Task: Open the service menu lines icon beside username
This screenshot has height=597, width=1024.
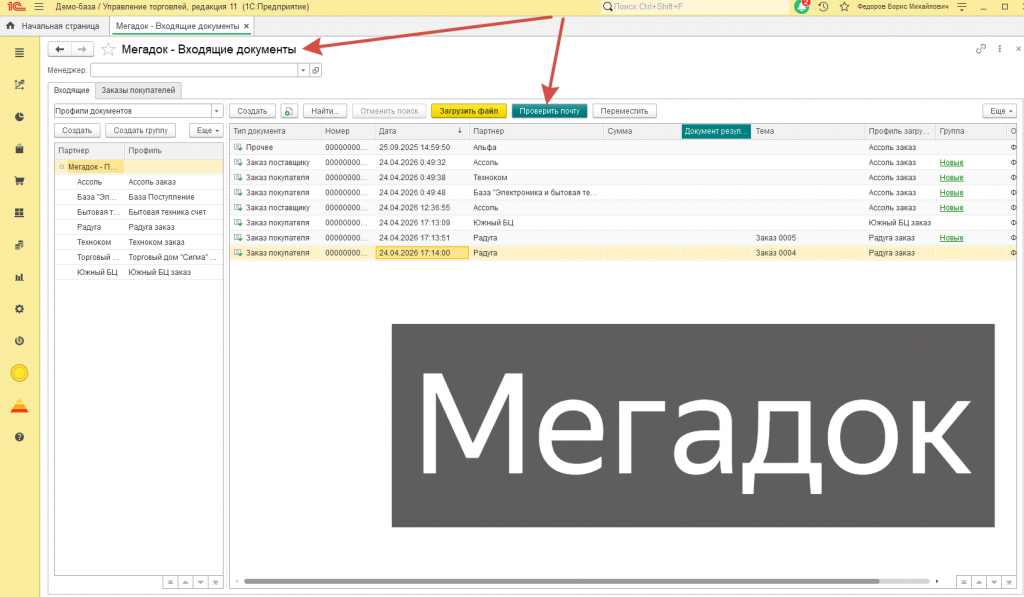Action: click(961, 7)
